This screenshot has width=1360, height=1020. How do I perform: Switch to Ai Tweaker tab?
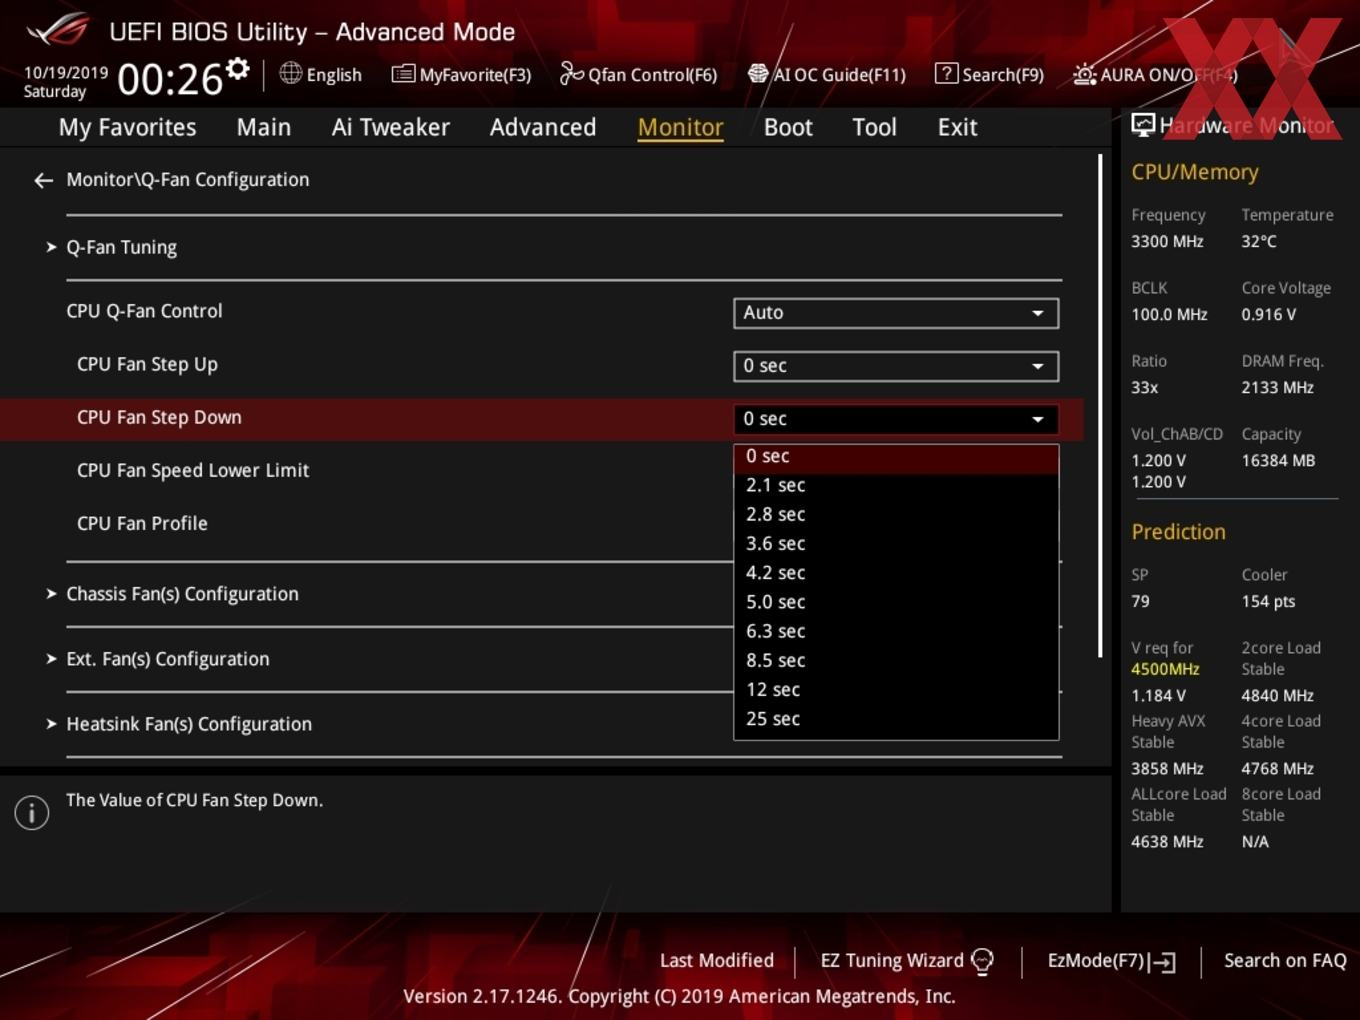pyautogui.click(x=391, y=127)
